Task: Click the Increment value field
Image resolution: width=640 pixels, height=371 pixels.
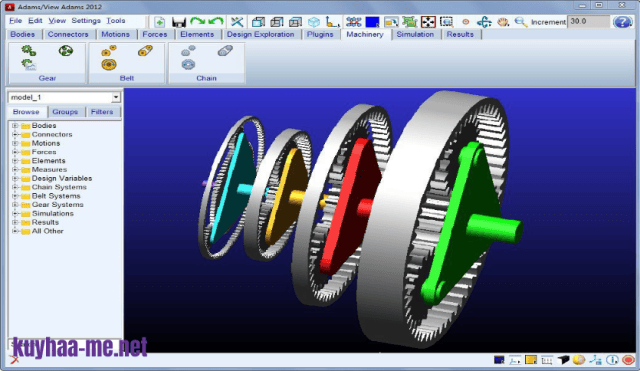Action: click(x=589, y=22)
